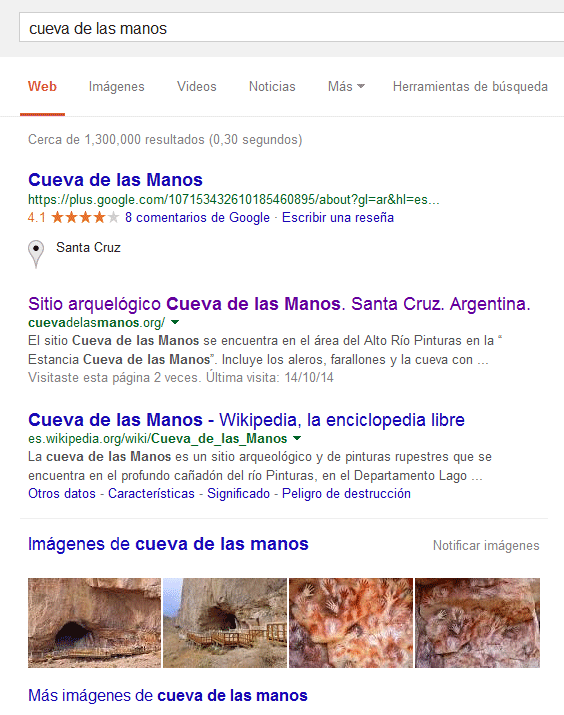Open the Cueva de las Manos Google Plus result
The height and width of the screenshot is (715, 564).
tap(115, 180)
